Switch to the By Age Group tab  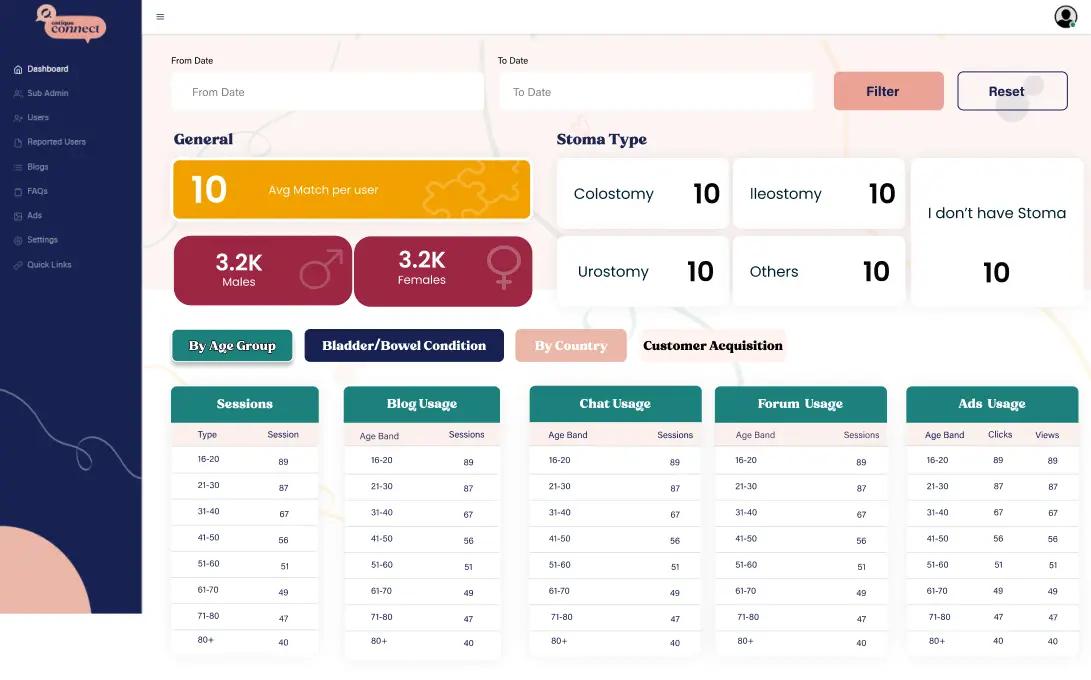click(232, 346)
